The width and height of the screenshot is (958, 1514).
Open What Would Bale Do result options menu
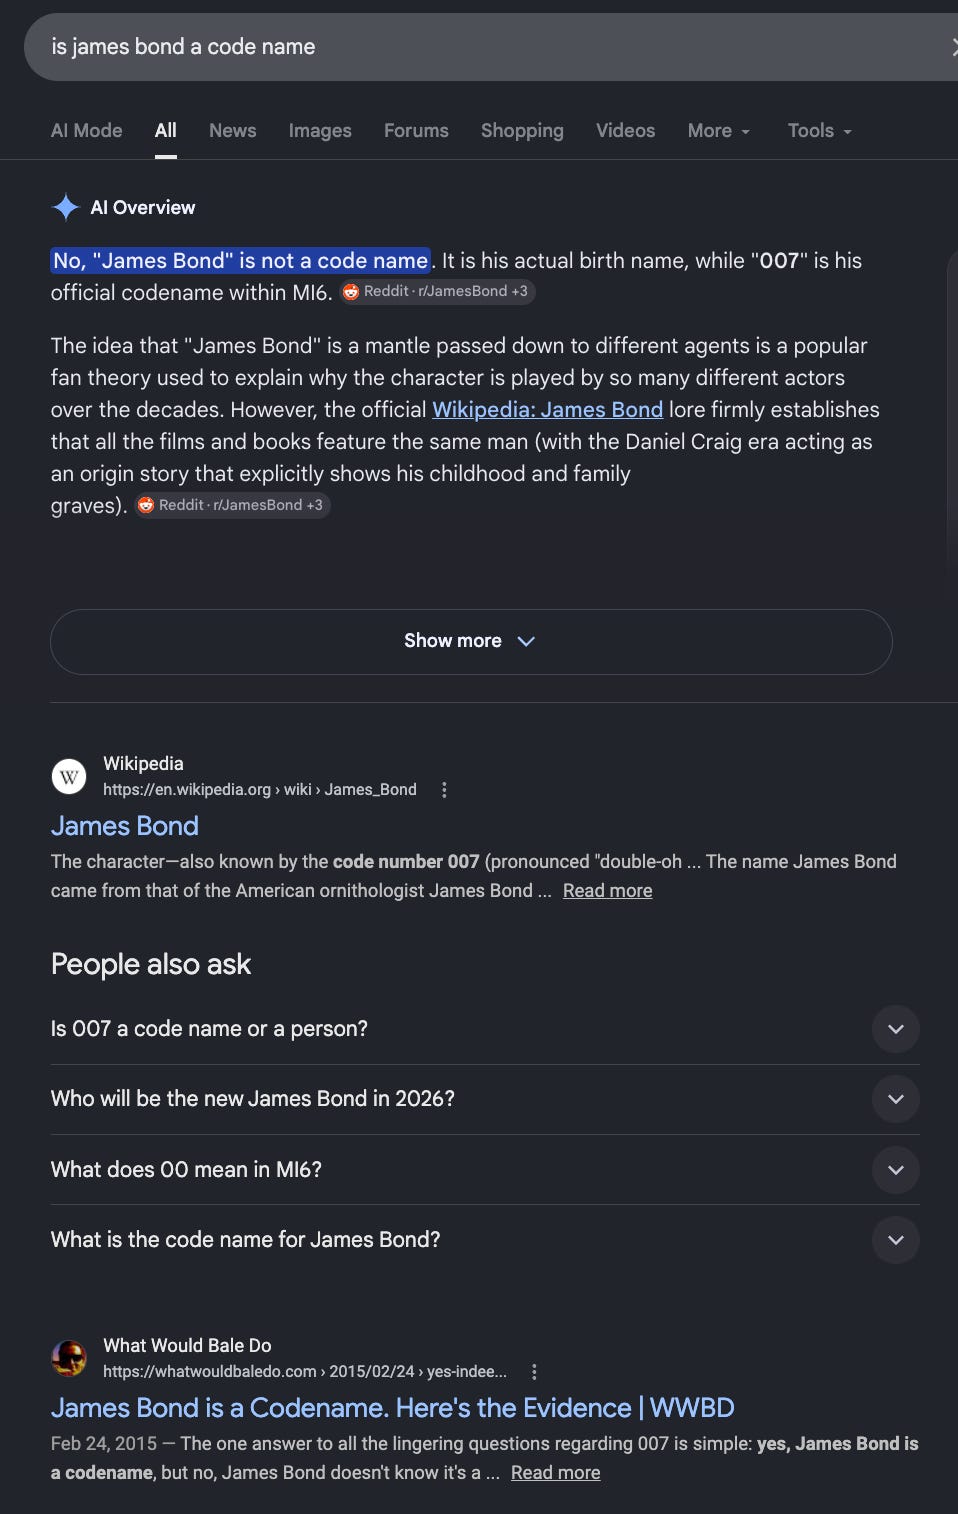[x=534, y=1372]
